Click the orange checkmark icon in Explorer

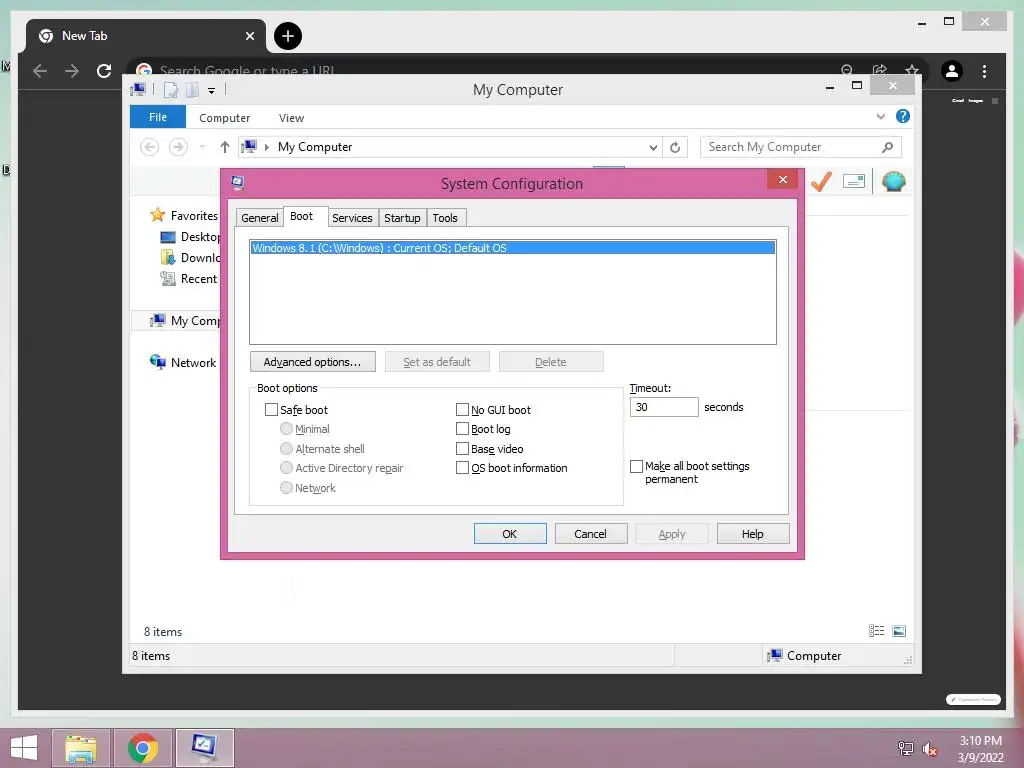click(821, 181)
